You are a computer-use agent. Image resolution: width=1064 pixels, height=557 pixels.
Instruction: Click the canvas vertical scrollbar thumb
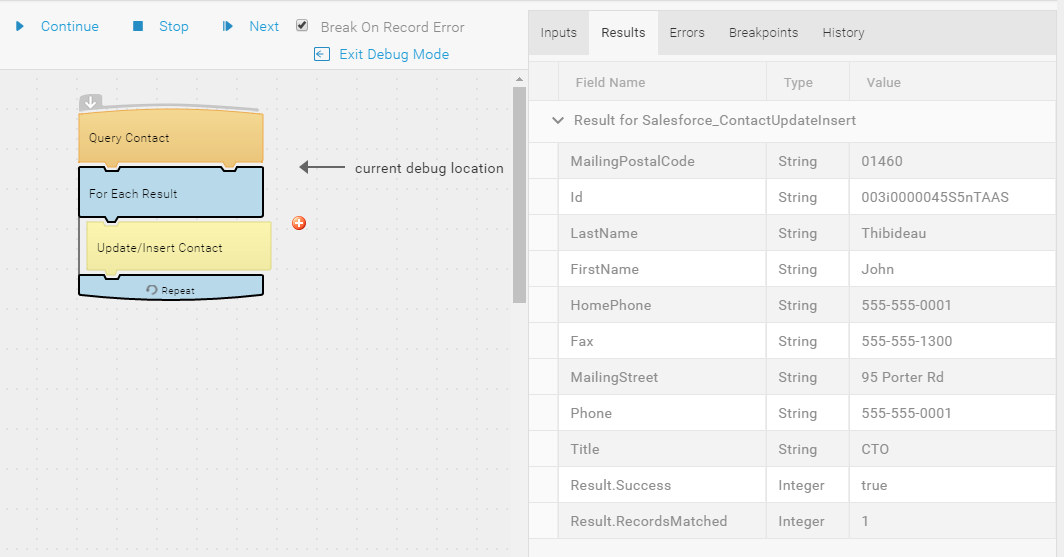[519, 195]
